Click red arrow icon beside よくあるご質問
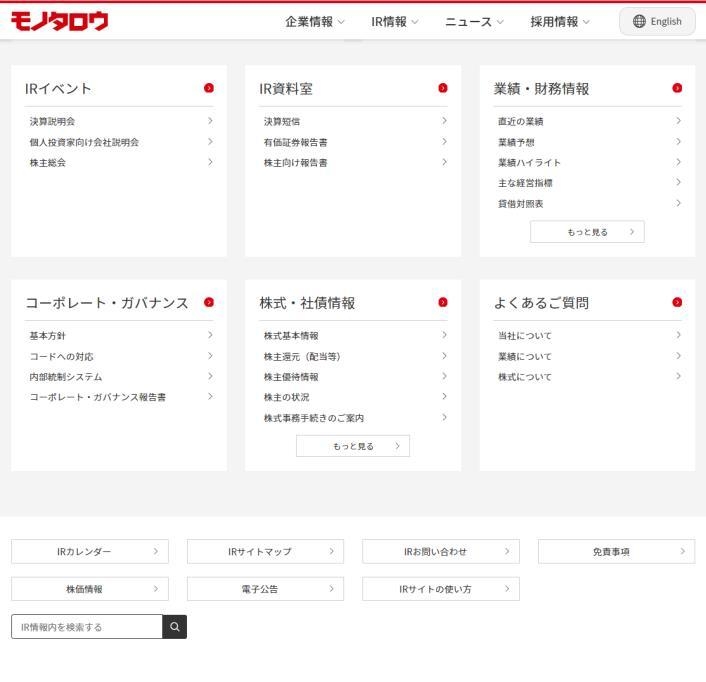The width and height of the screenshot is (706, 682). click(x=677, y=302)
